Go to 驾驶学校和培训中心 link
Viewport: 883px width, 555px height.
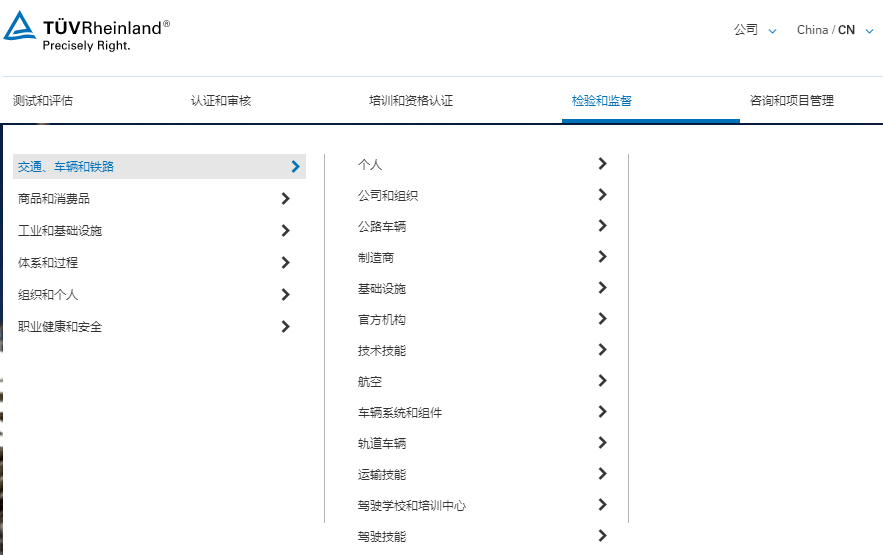pyautogui.click(x=412, y=506)
